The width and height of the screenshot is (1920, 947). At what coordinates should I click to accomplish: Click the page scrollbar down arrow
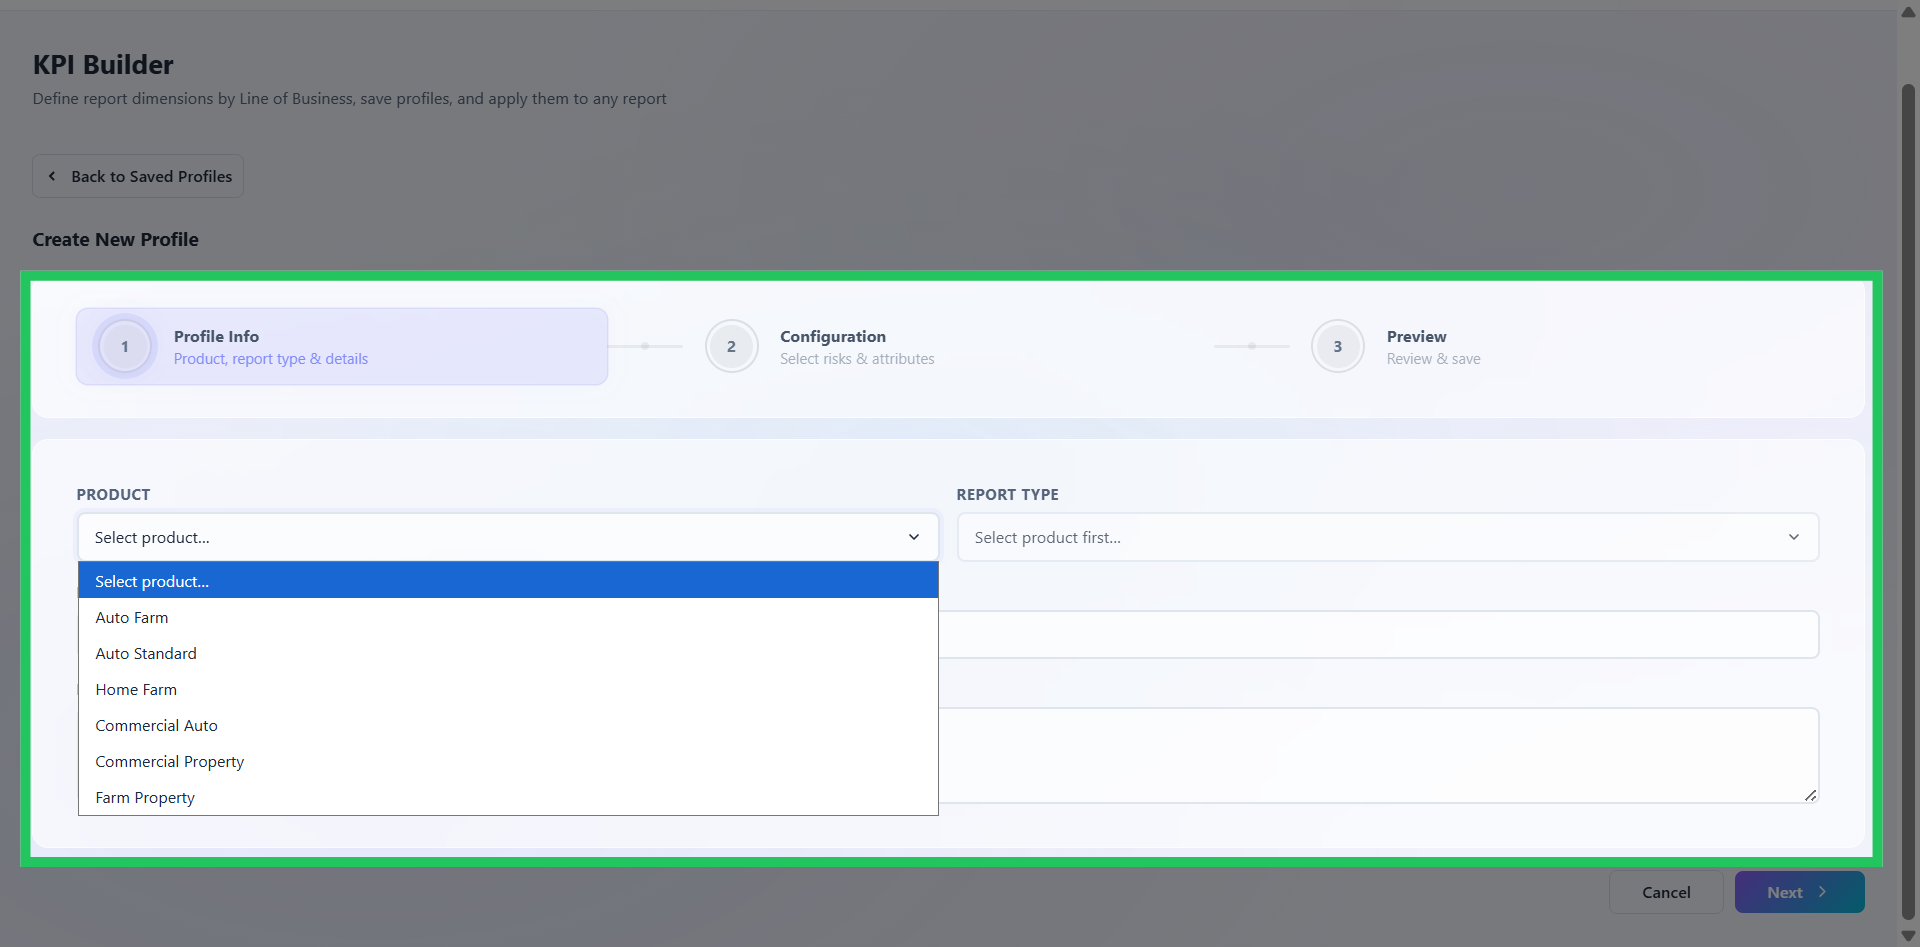[1908, 937]
